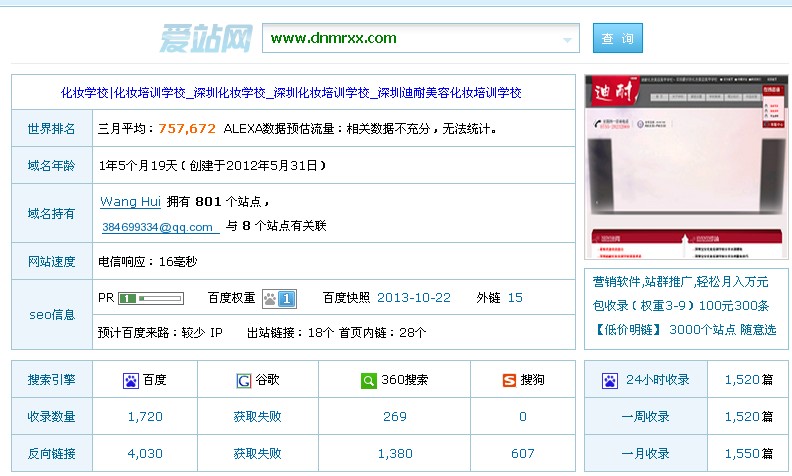Click the 反向链接 row header
This screenshot has height=476, width=792.
[x=52, y=453]
